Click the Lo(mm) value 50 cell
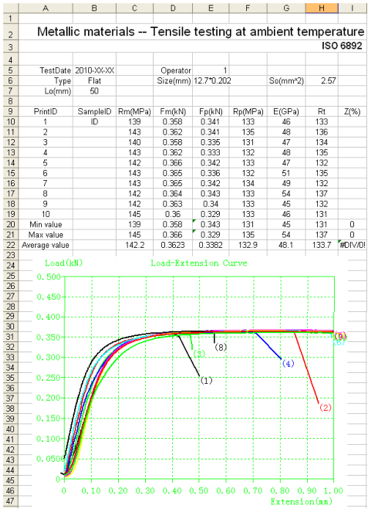Viewport: 375px width, 515px height. pyautogui.click(x=94, y=91)
